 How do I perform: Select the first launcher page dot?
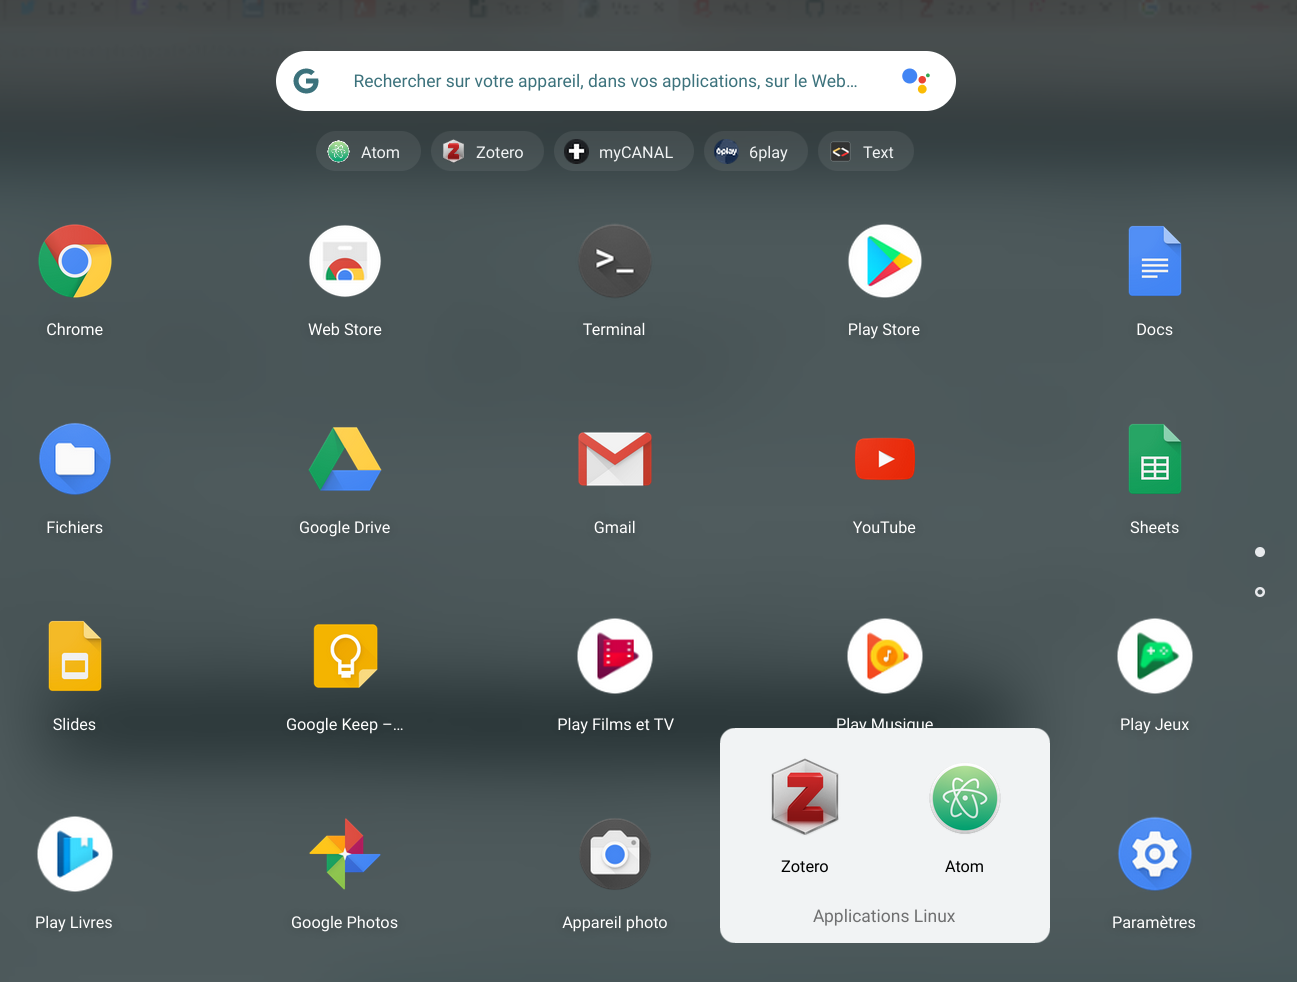click(x=1260, y=552)
